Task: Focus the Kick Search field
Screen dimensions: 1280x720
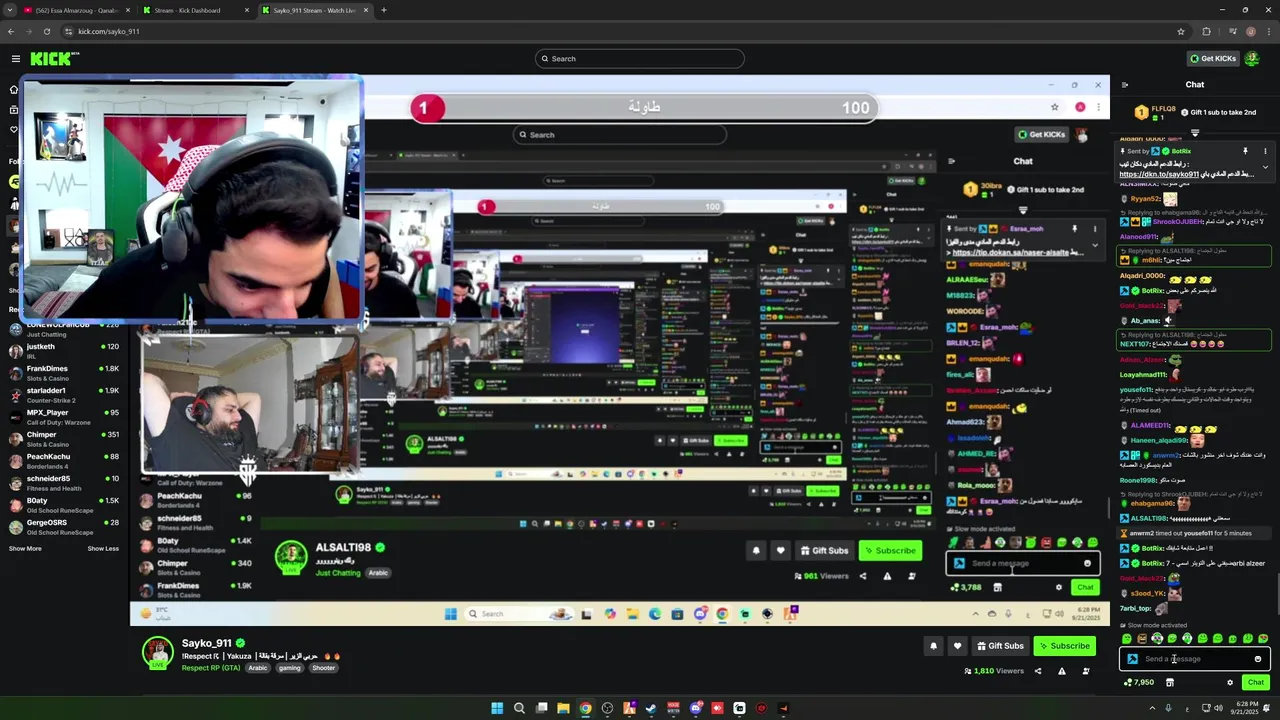Action: point(640,59)
